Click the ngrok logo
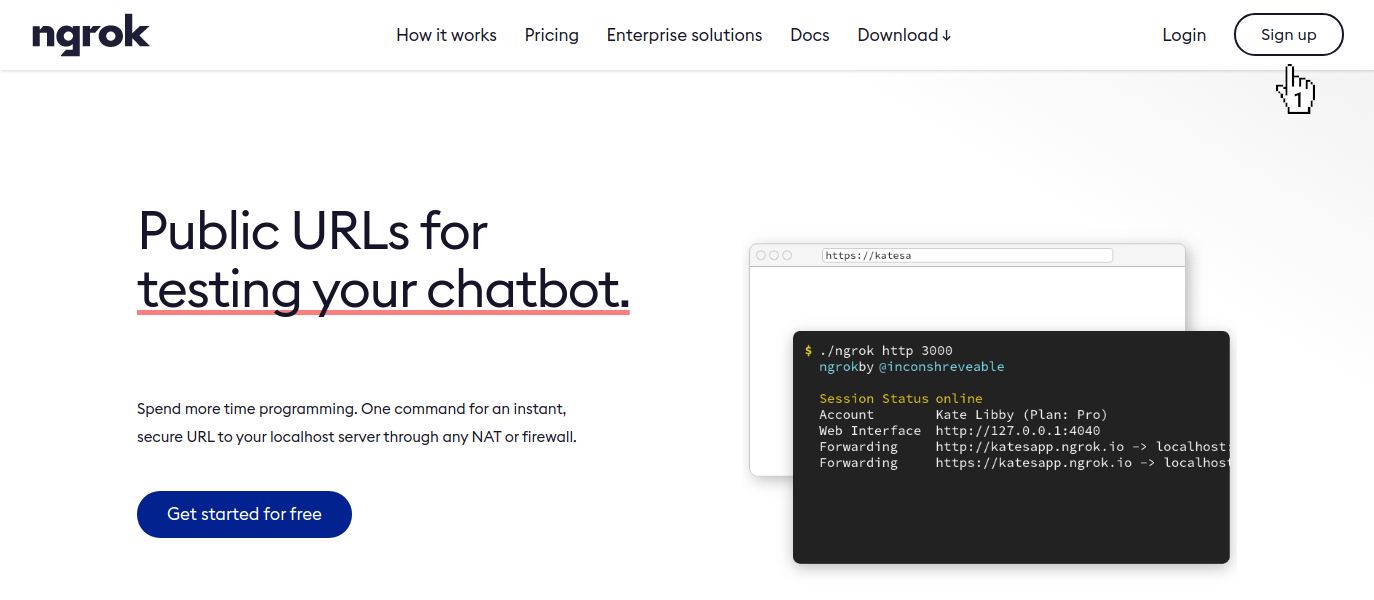The image size is (1374, 600). click(x=90, y=35)
